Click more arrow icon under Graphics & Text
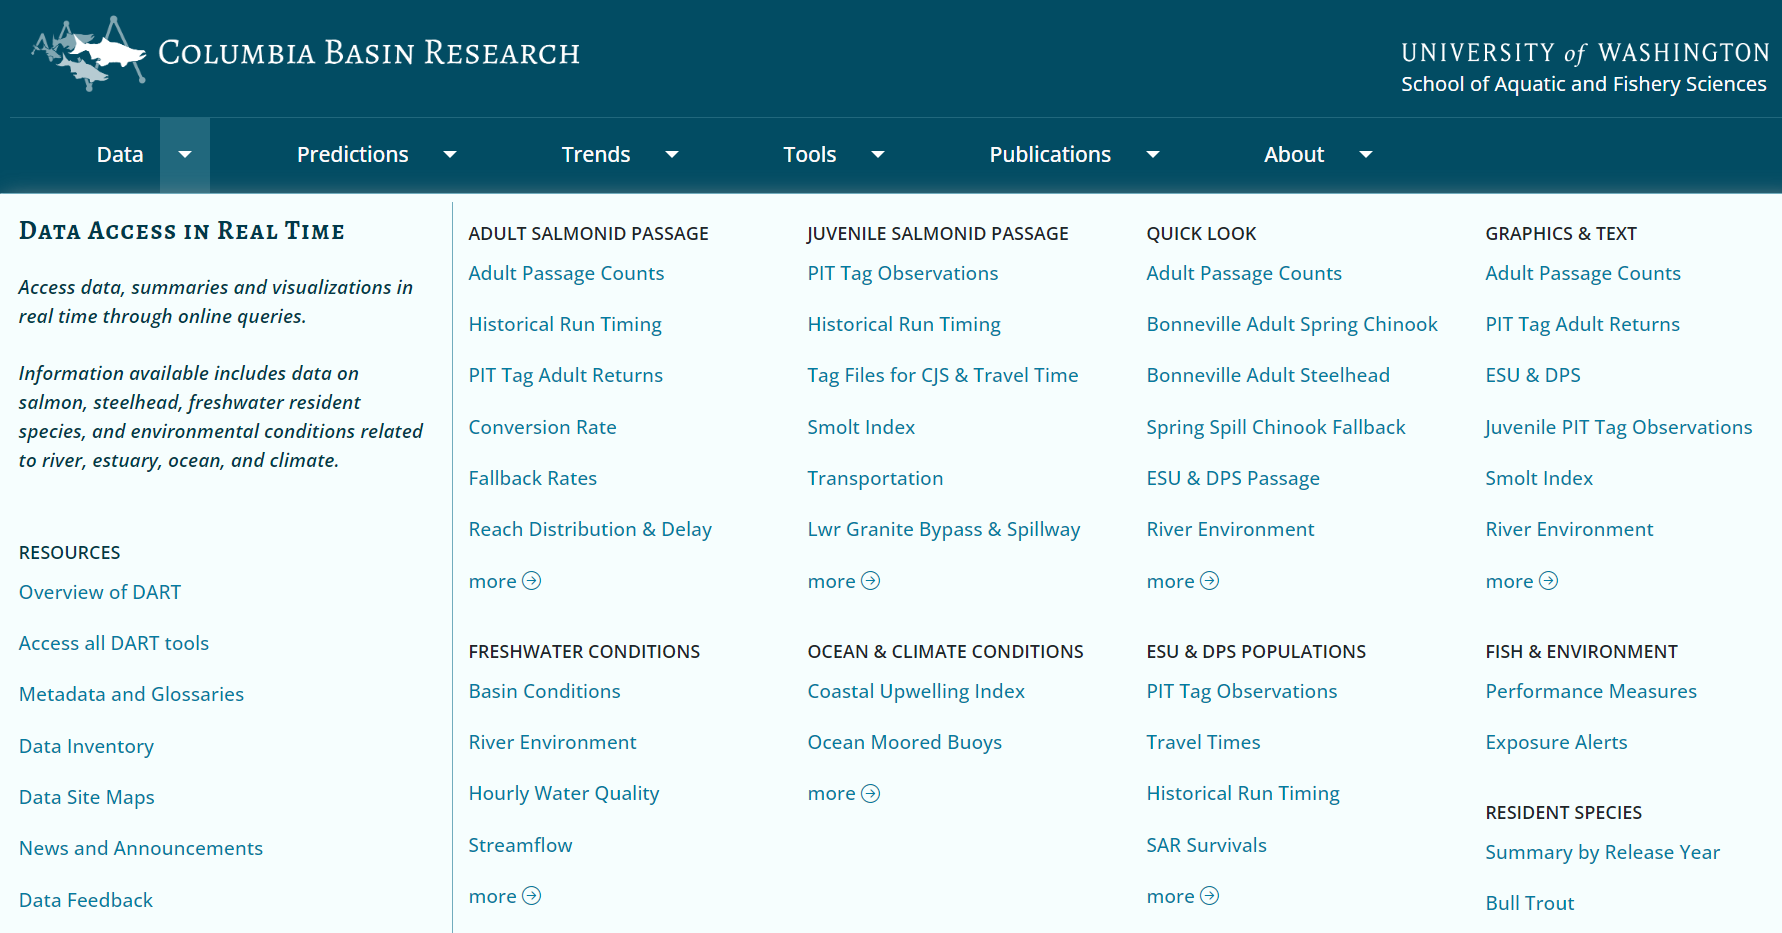This screenshot has width=1782, height=933. click(1549, 581)
